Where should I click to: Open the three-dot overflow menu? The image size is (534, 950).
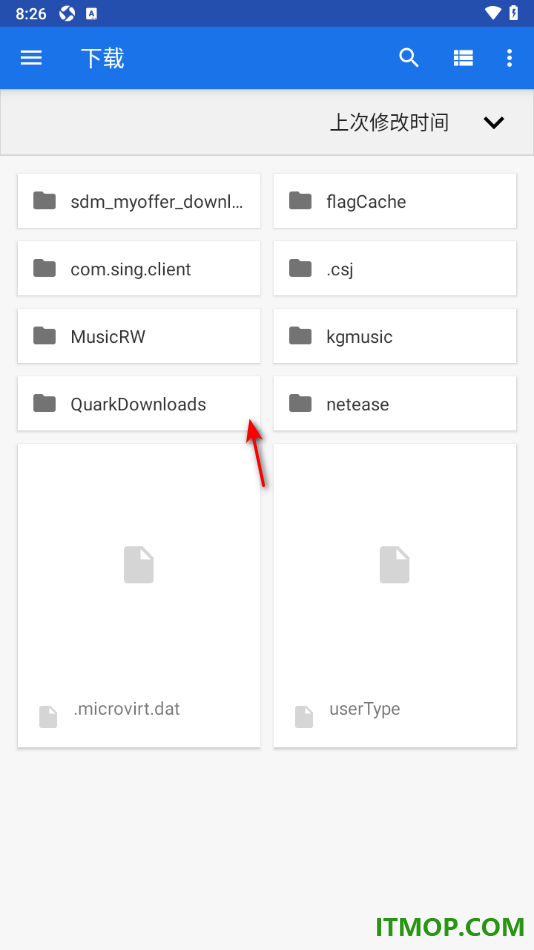[x=509, y=58]
